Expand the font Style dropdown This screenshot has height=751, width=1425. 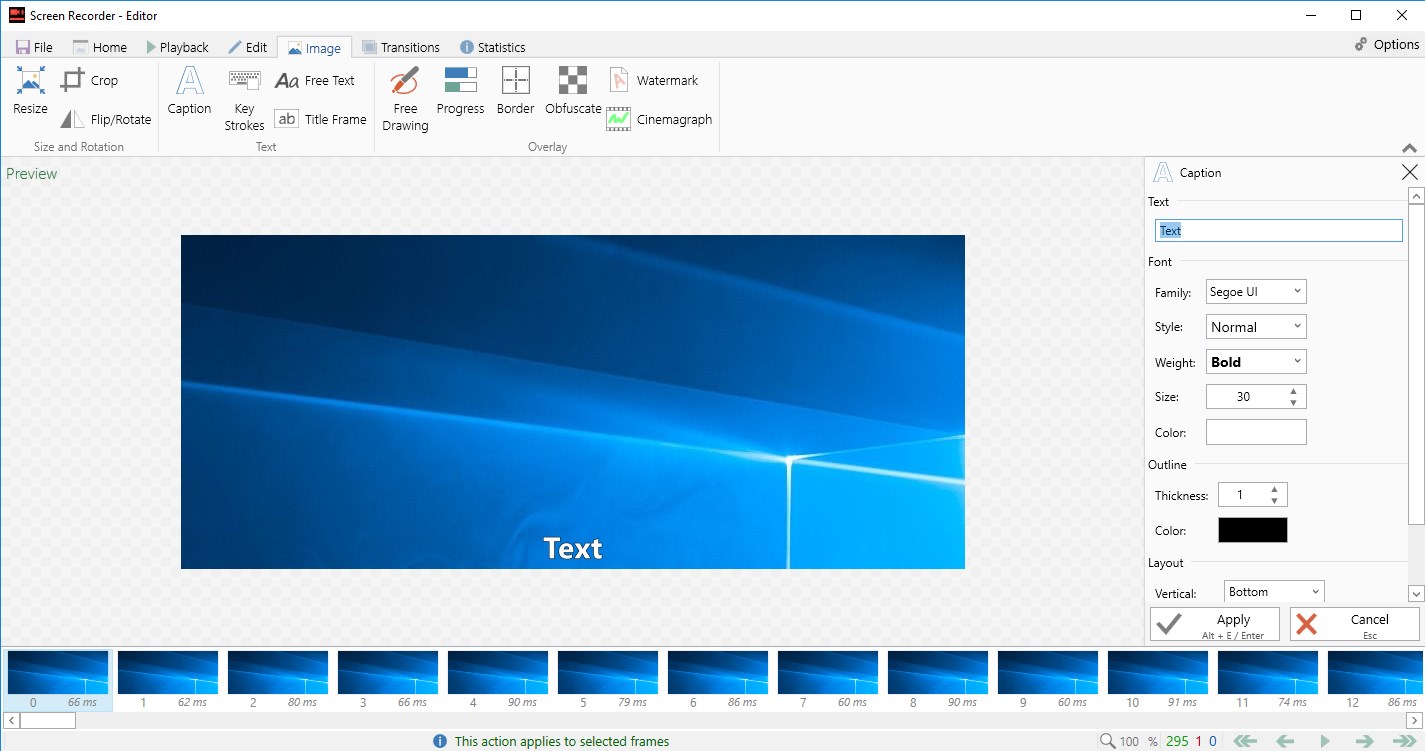(x=1256, y=327)
